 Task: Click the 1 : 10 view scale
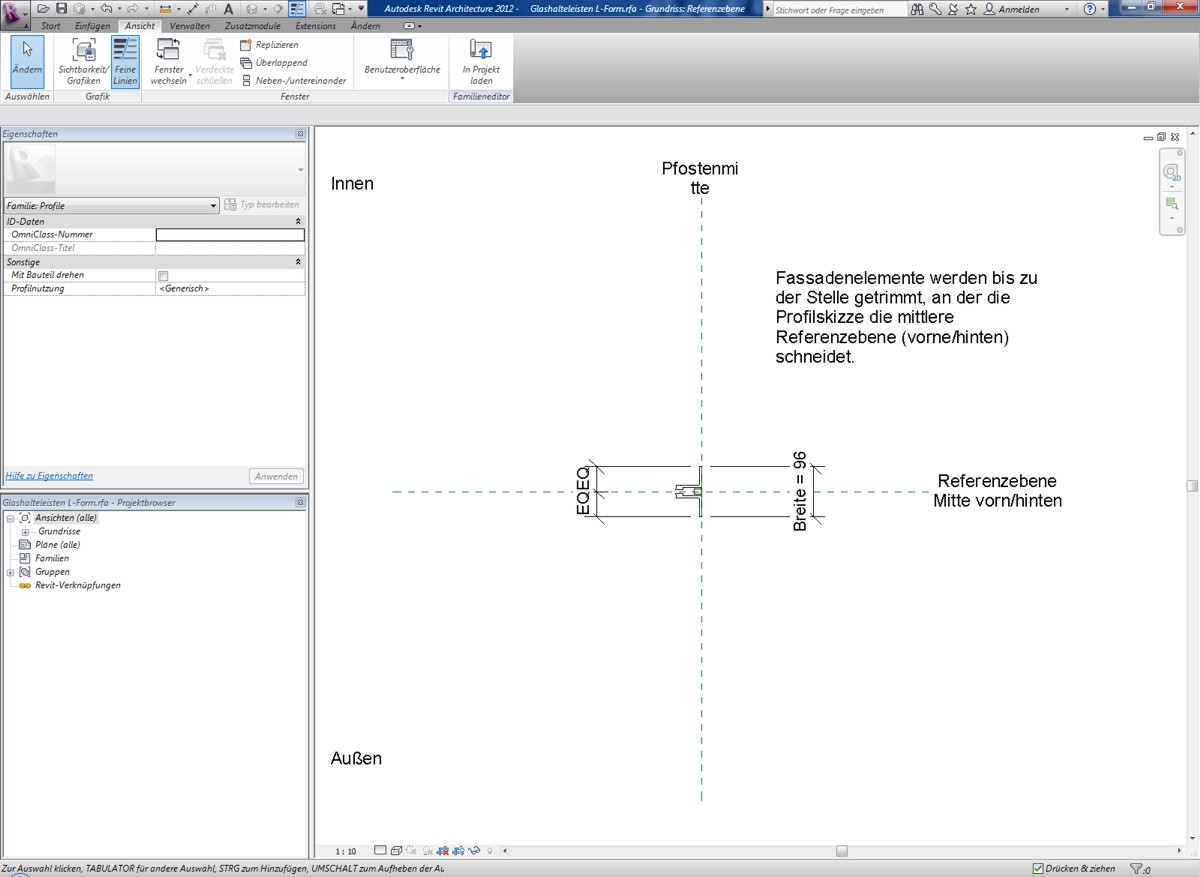tap(346, 852)
